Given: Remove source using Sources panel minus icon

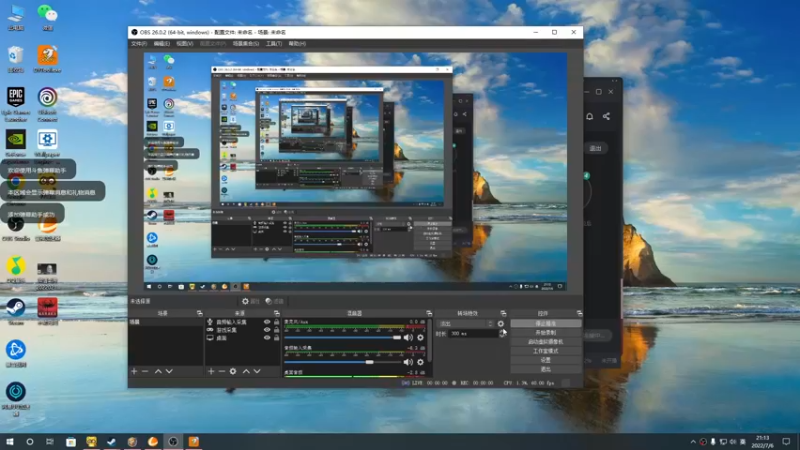Looking at the screenshot, I should [x=221, y=371].
